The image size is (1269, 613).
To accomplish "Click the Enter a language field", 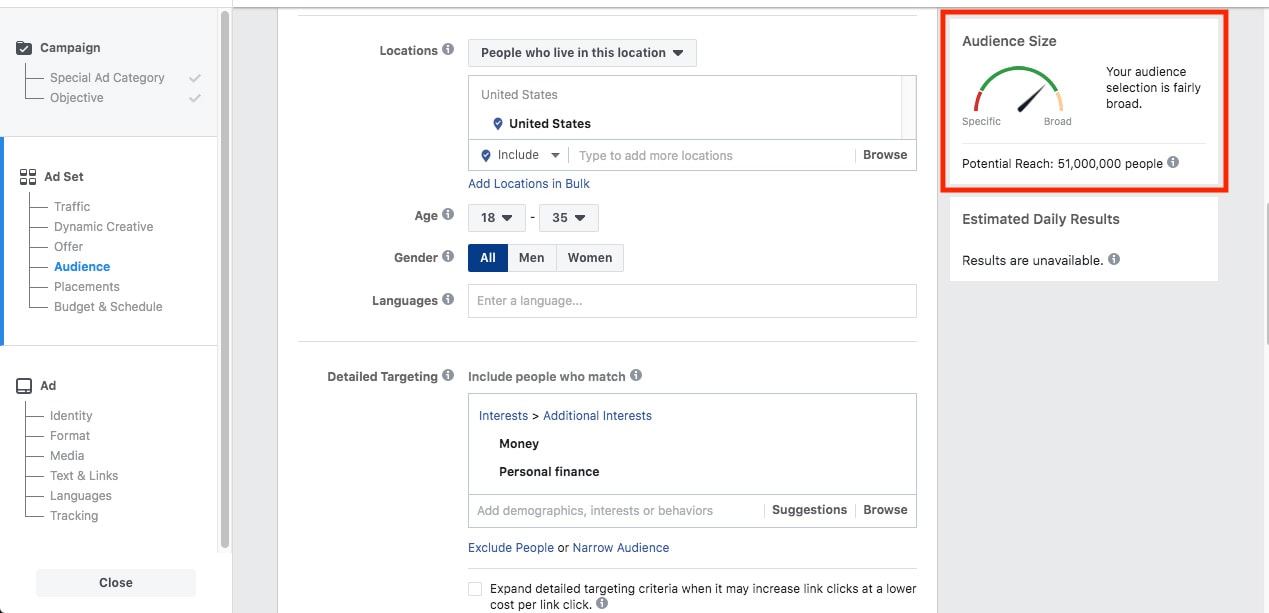I will click(x=692, y=301).
